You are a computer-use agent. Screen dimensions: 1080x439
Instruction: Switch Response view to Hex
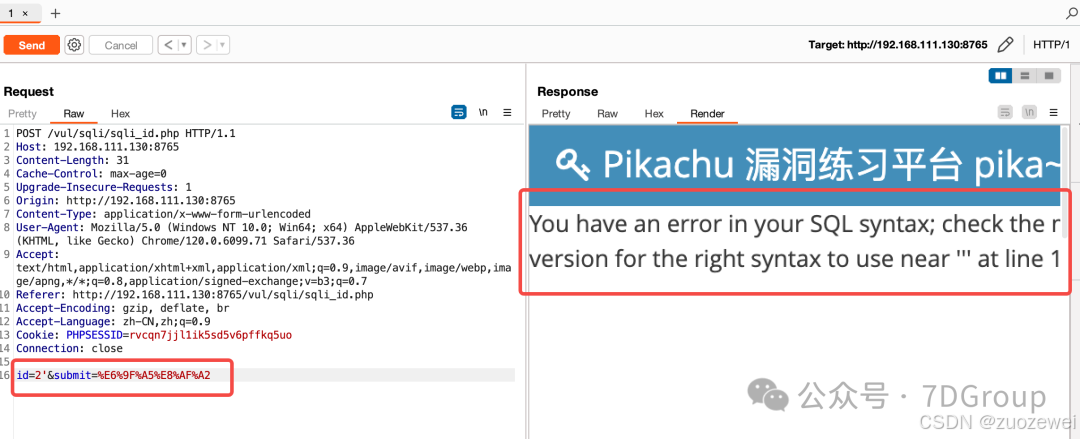coord(654,114)
